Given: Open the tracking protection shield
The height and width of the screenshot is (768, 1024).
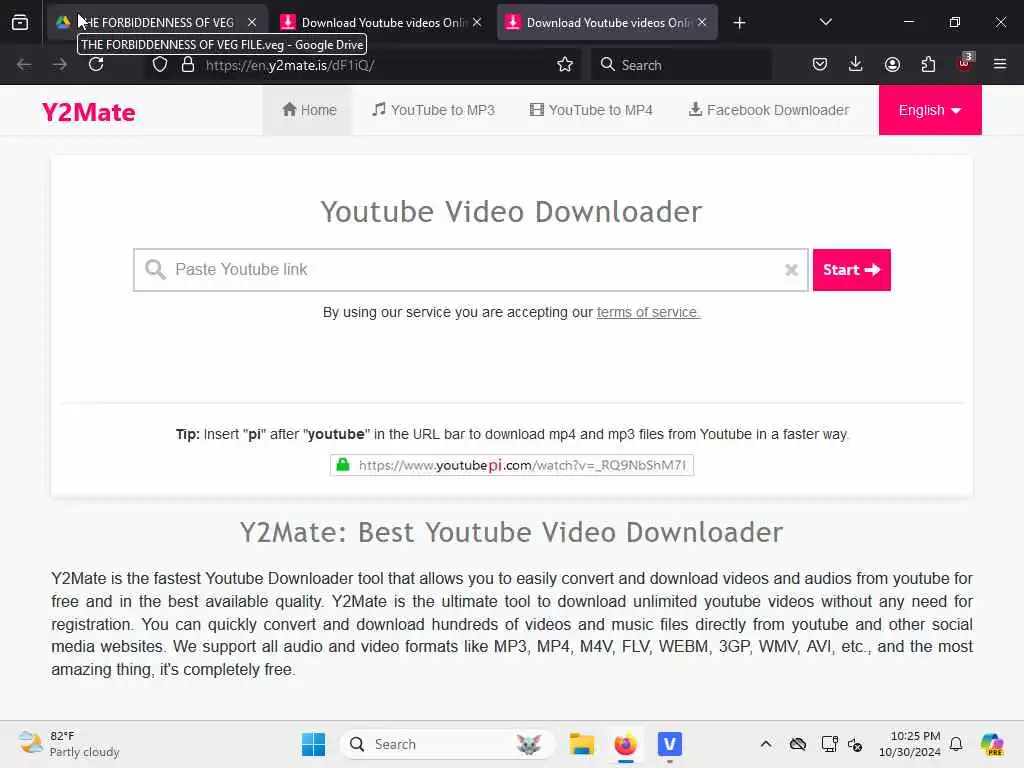Looking at the screenshot, I should pos(160,65).
